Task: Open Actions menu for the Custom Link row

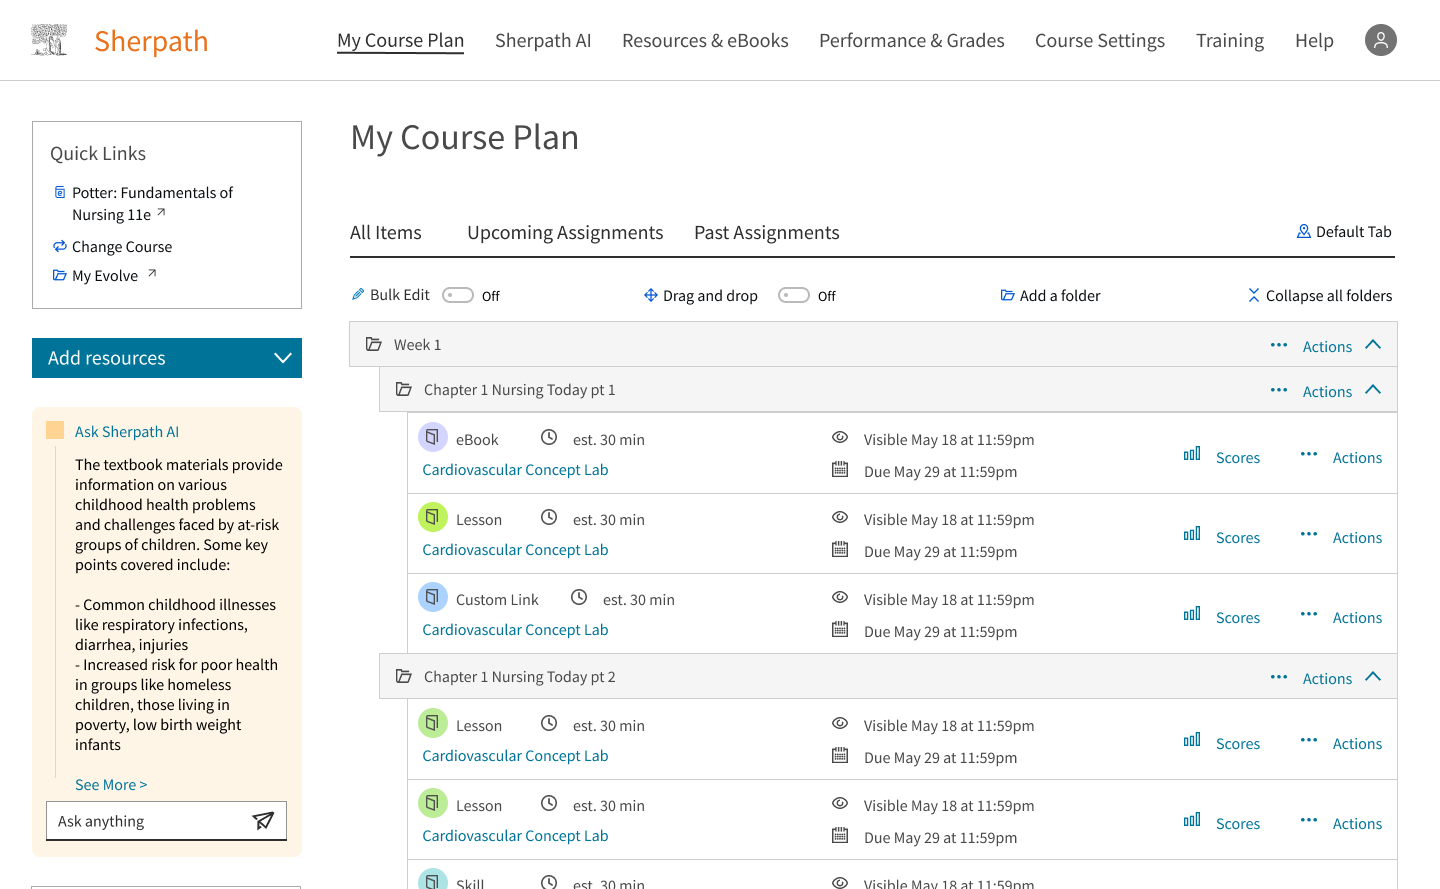Action: point(1357,617)
